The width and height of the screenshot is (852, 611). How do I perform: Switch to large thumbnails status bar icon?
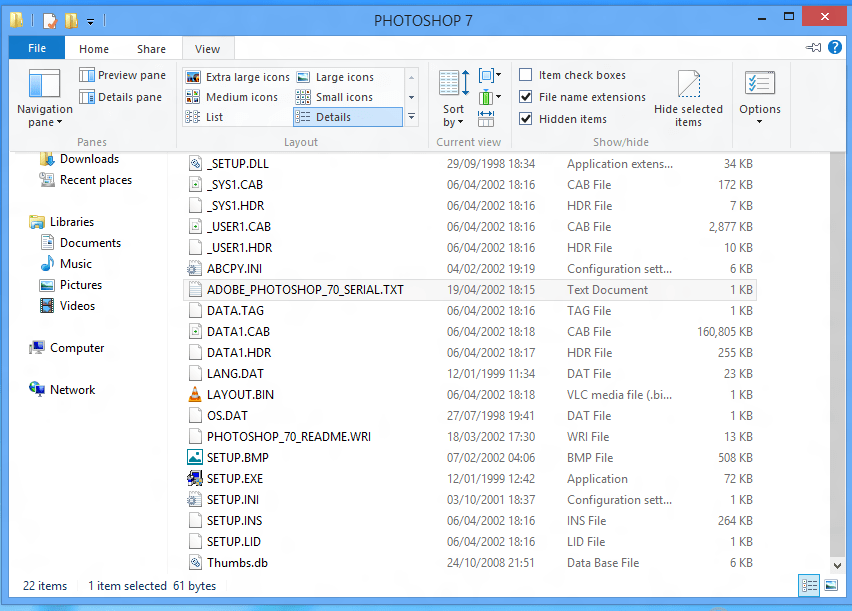(831, 585)
